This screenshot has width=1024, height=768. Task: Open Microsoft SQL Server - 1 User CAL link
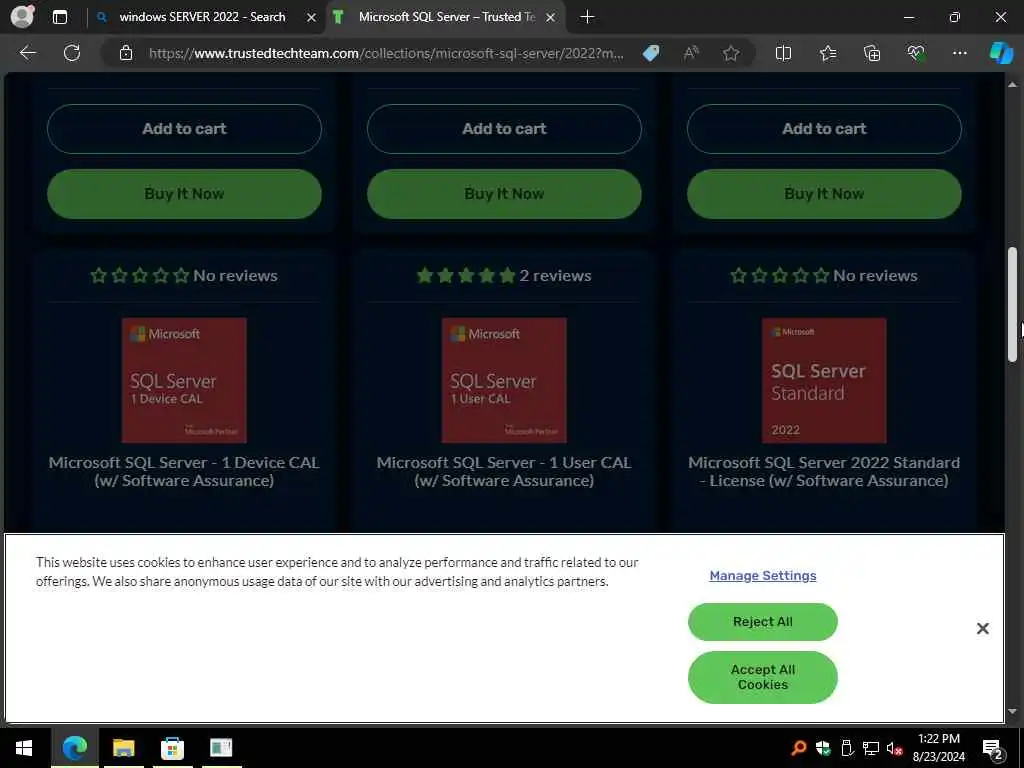tap(504, 472)
